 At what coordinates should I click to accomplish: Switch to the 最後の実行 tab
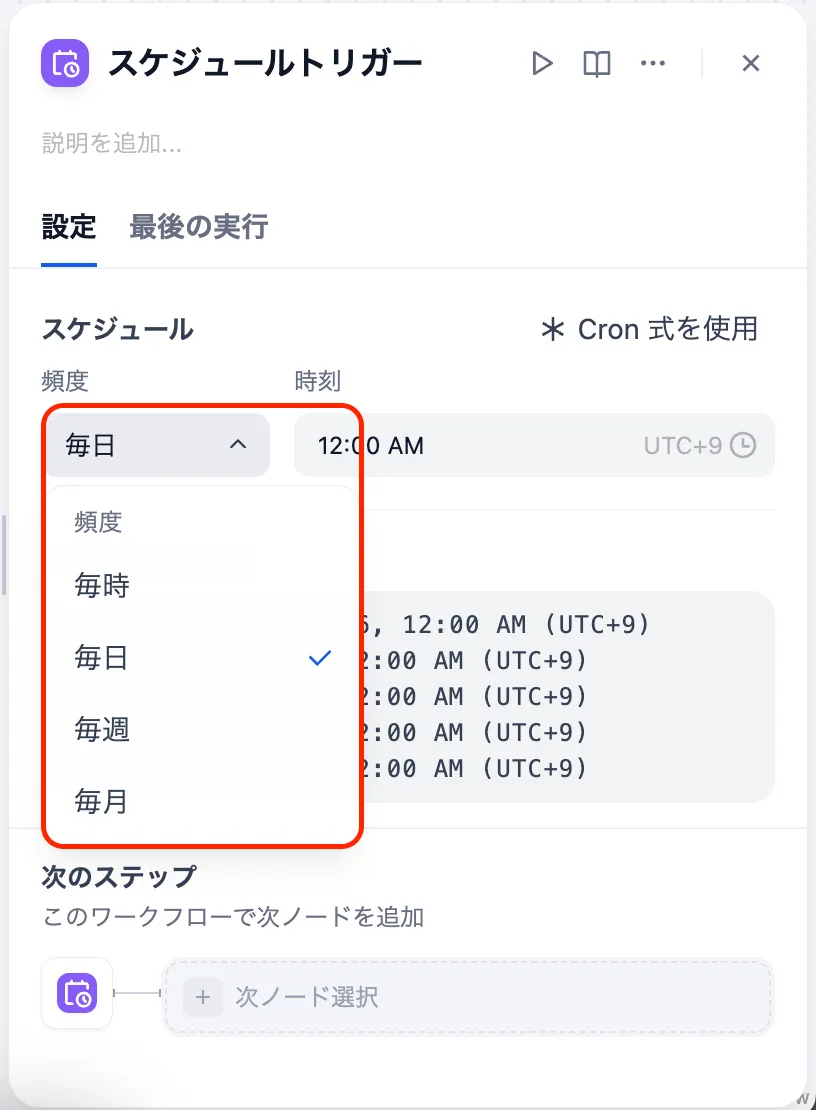point(198,227)
